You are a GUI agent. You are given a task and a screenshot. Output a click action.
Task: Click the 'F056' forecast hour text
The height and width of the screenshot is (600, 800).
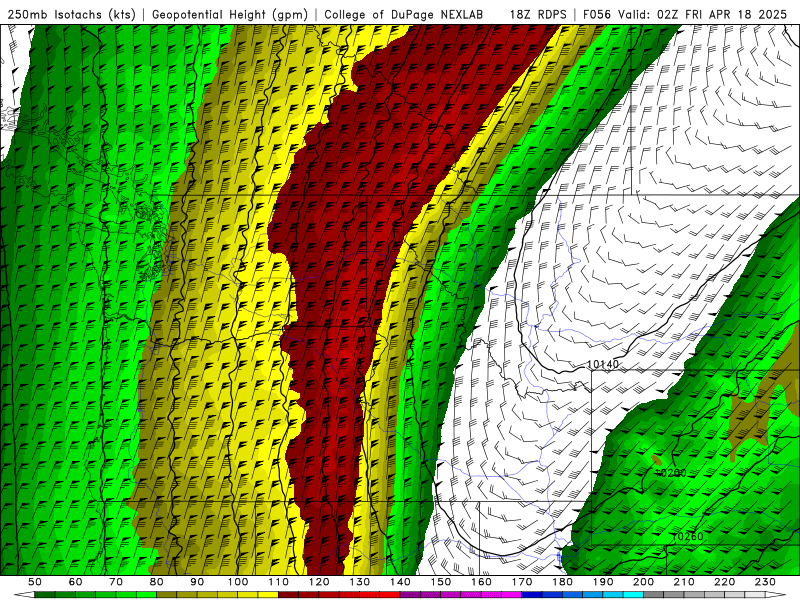point(596,14)
